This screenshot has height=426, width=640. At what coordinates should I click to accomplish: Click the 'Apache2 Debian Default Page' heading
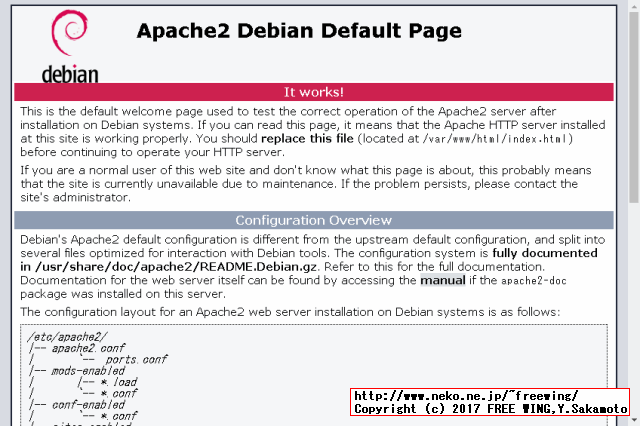[299, 31]
